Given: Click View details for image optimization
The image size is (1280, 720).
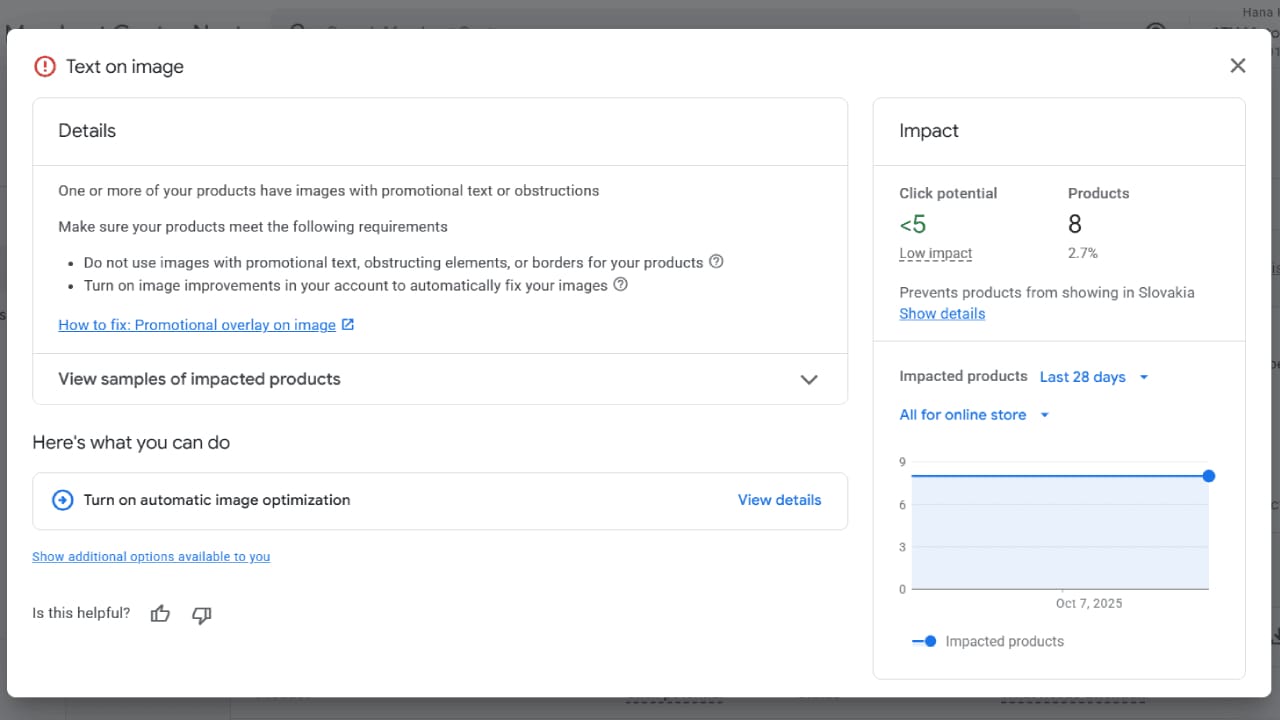Looking at the screenshot, I should pyautogui.click(x=779, y=500).
